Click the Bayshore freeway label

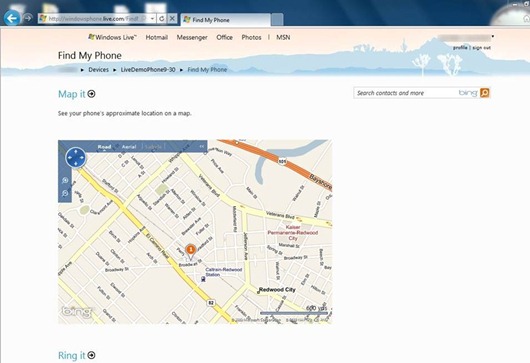pos(320,183)
